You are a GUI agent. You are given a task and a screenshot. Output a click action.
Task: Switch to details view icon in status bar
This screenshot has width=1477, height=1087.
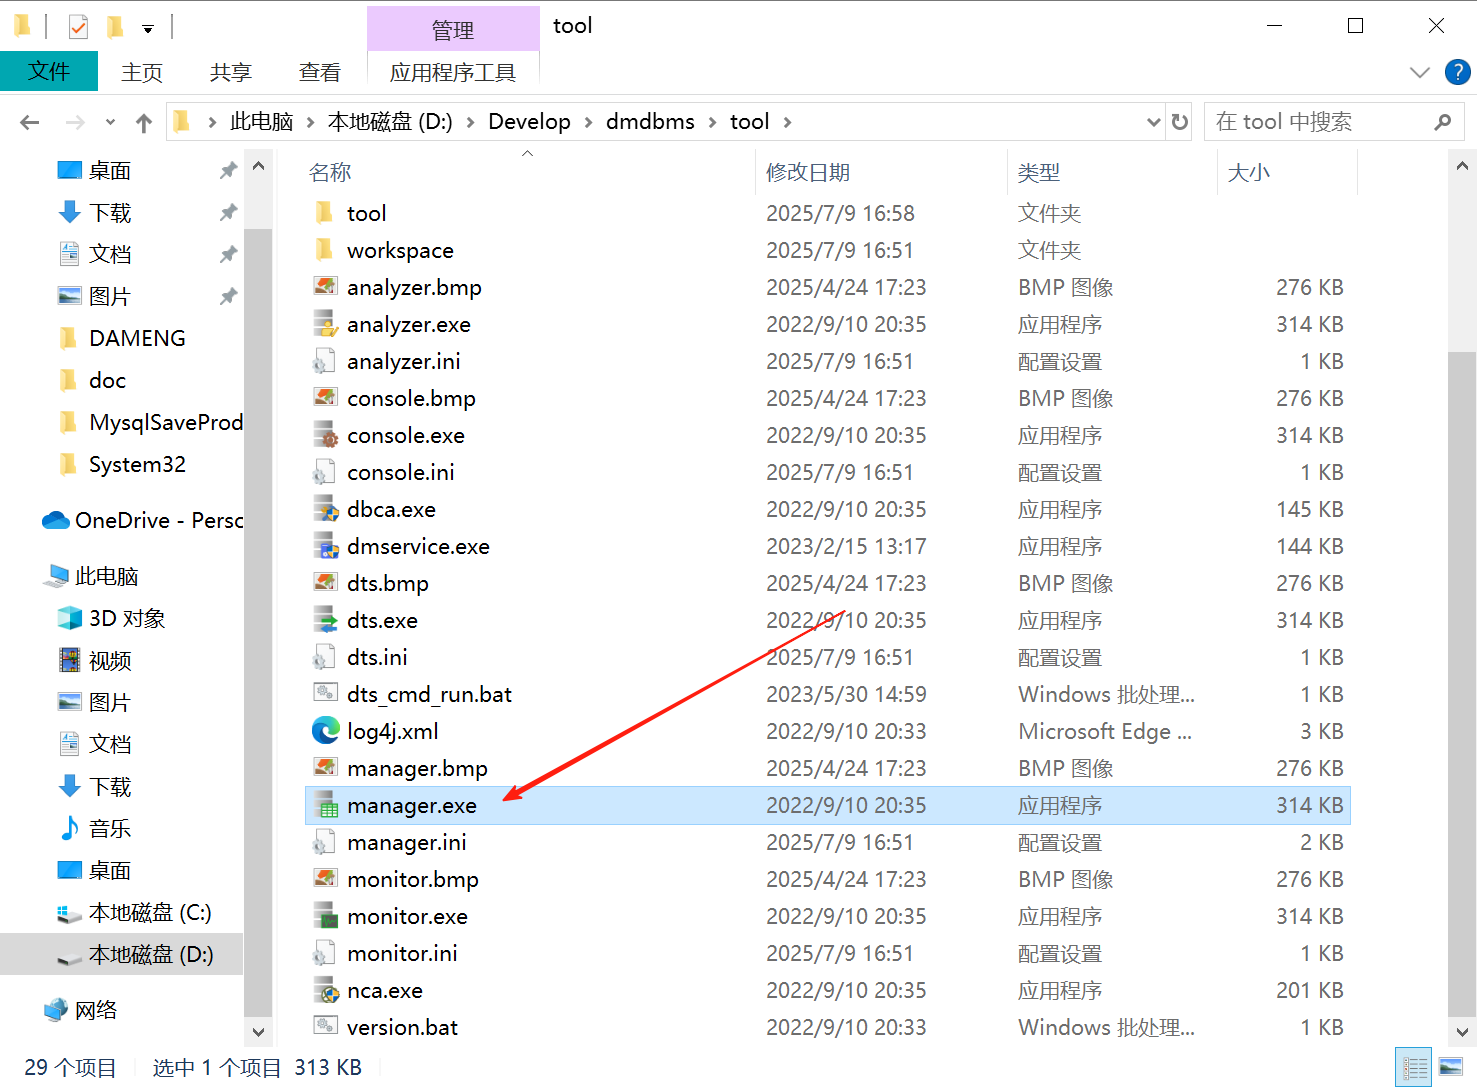pos(1414,1067)
